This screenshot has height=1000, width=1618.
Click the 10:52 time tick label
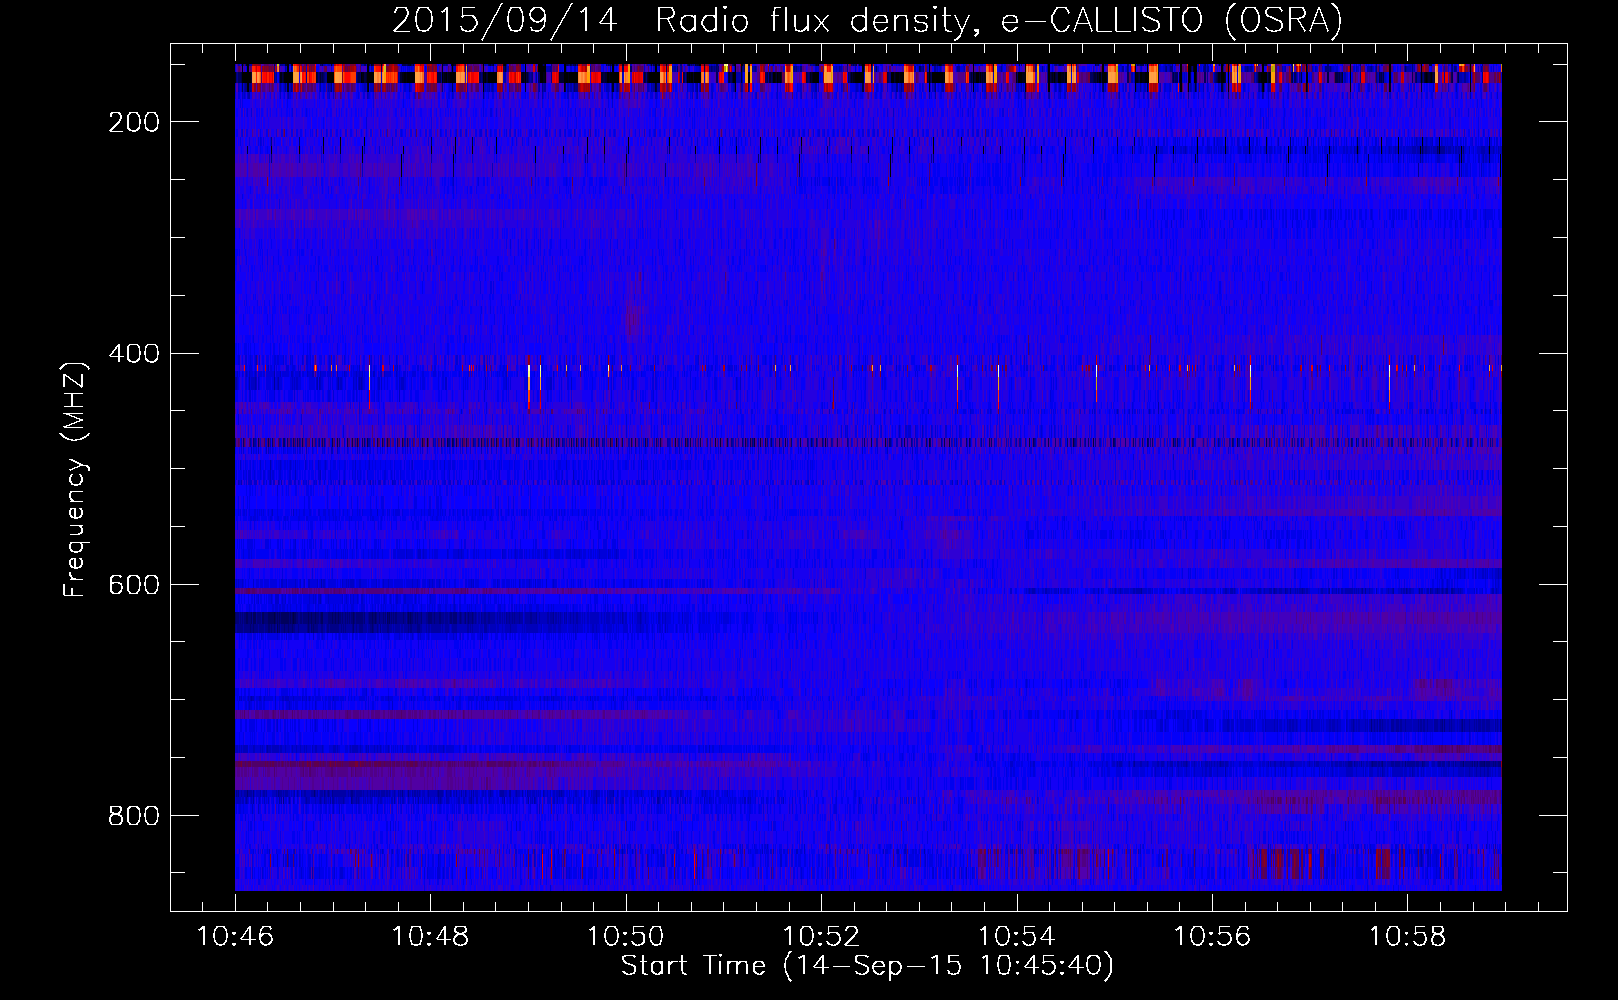point(821,937)
